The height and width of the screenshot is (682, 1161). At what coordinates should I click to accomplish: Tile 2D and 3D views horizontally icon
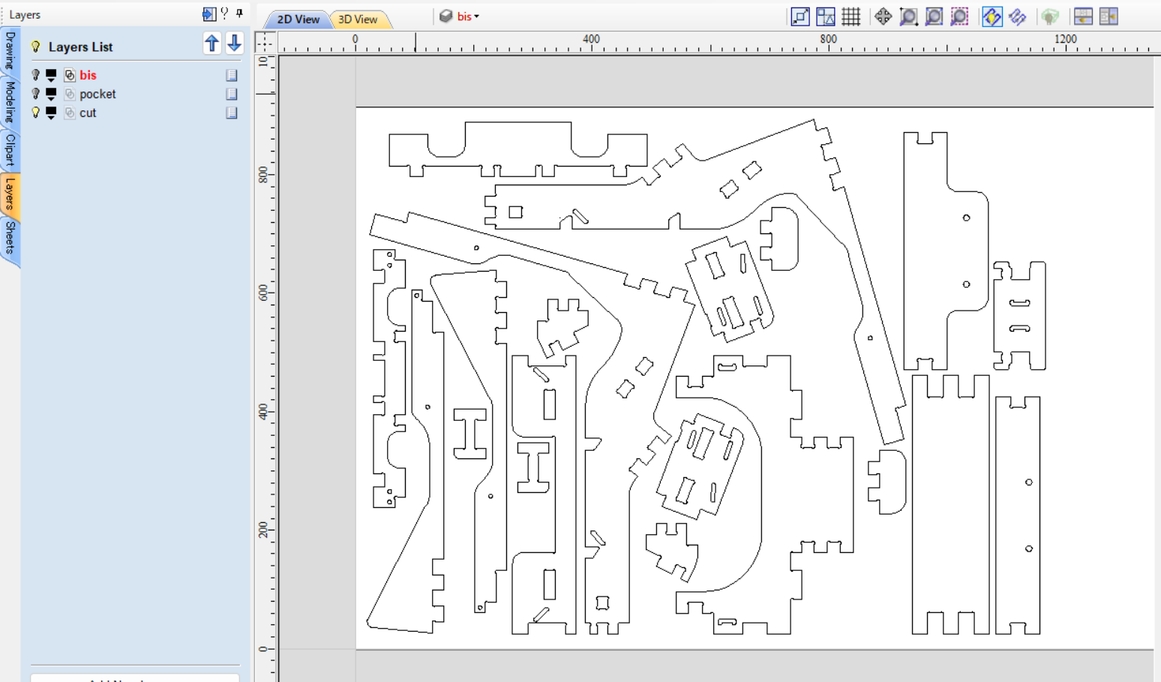coord(1083,16)
